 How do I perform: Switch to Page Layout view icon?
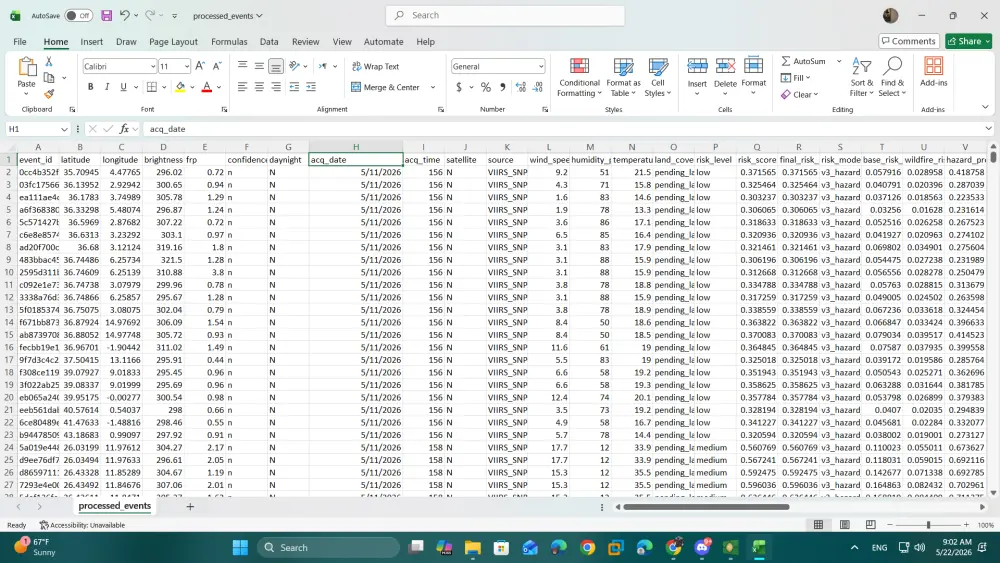coord(844,525)
